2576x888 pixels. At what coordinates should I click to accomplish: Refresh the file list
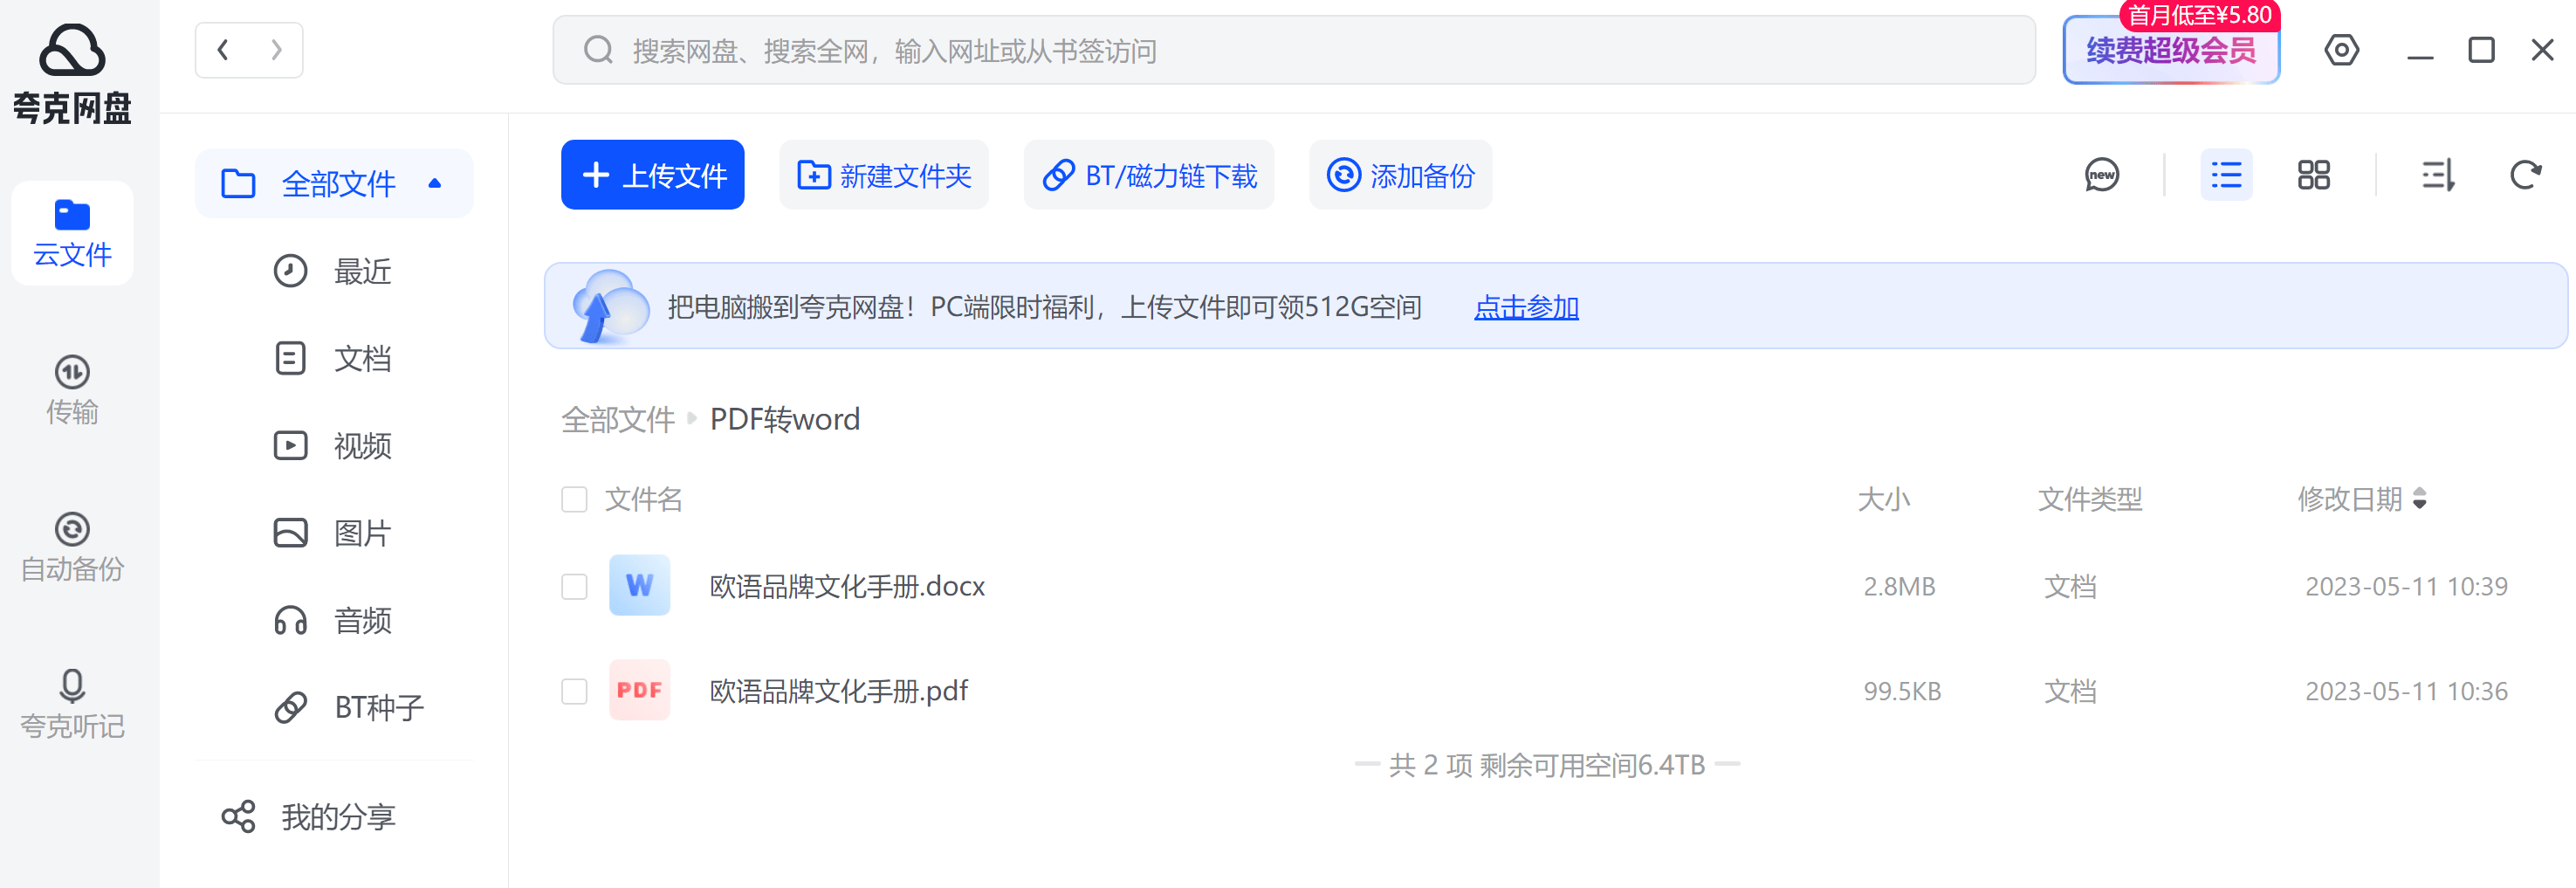(2525, 176)
